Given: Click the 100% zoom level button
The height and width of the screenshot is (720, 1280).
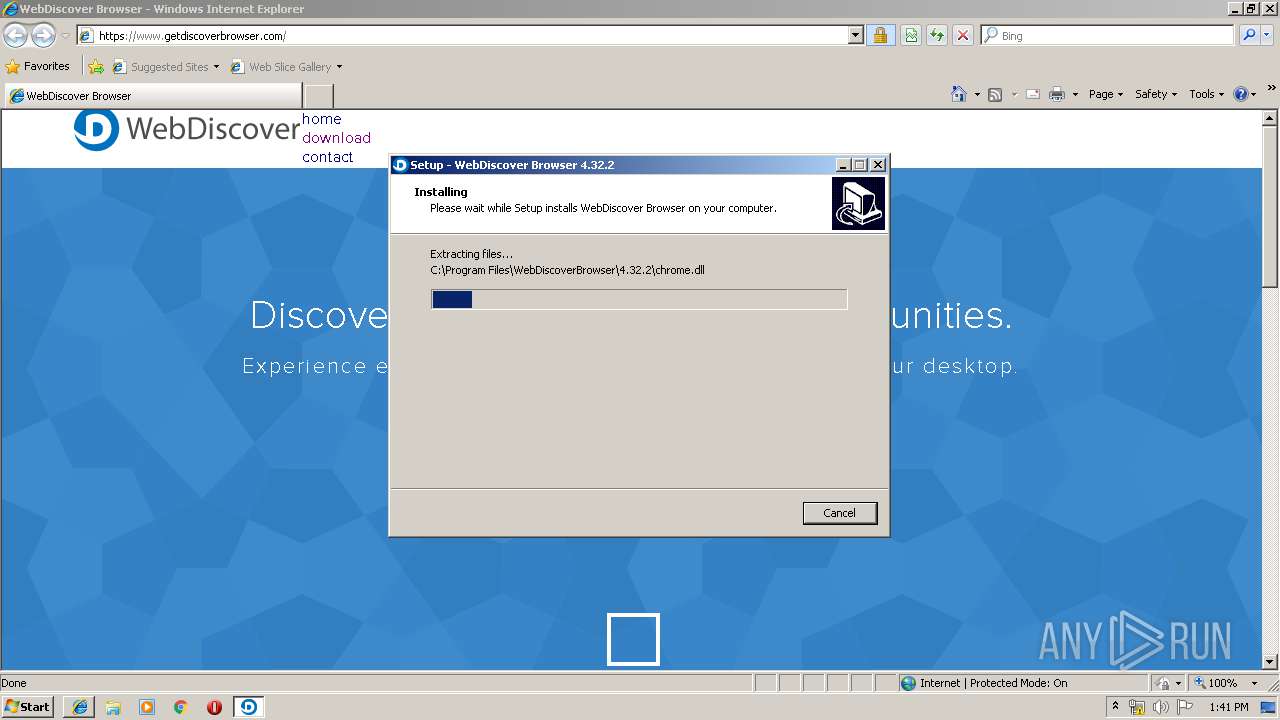Looking at the screenshot, I should 1215,683.
